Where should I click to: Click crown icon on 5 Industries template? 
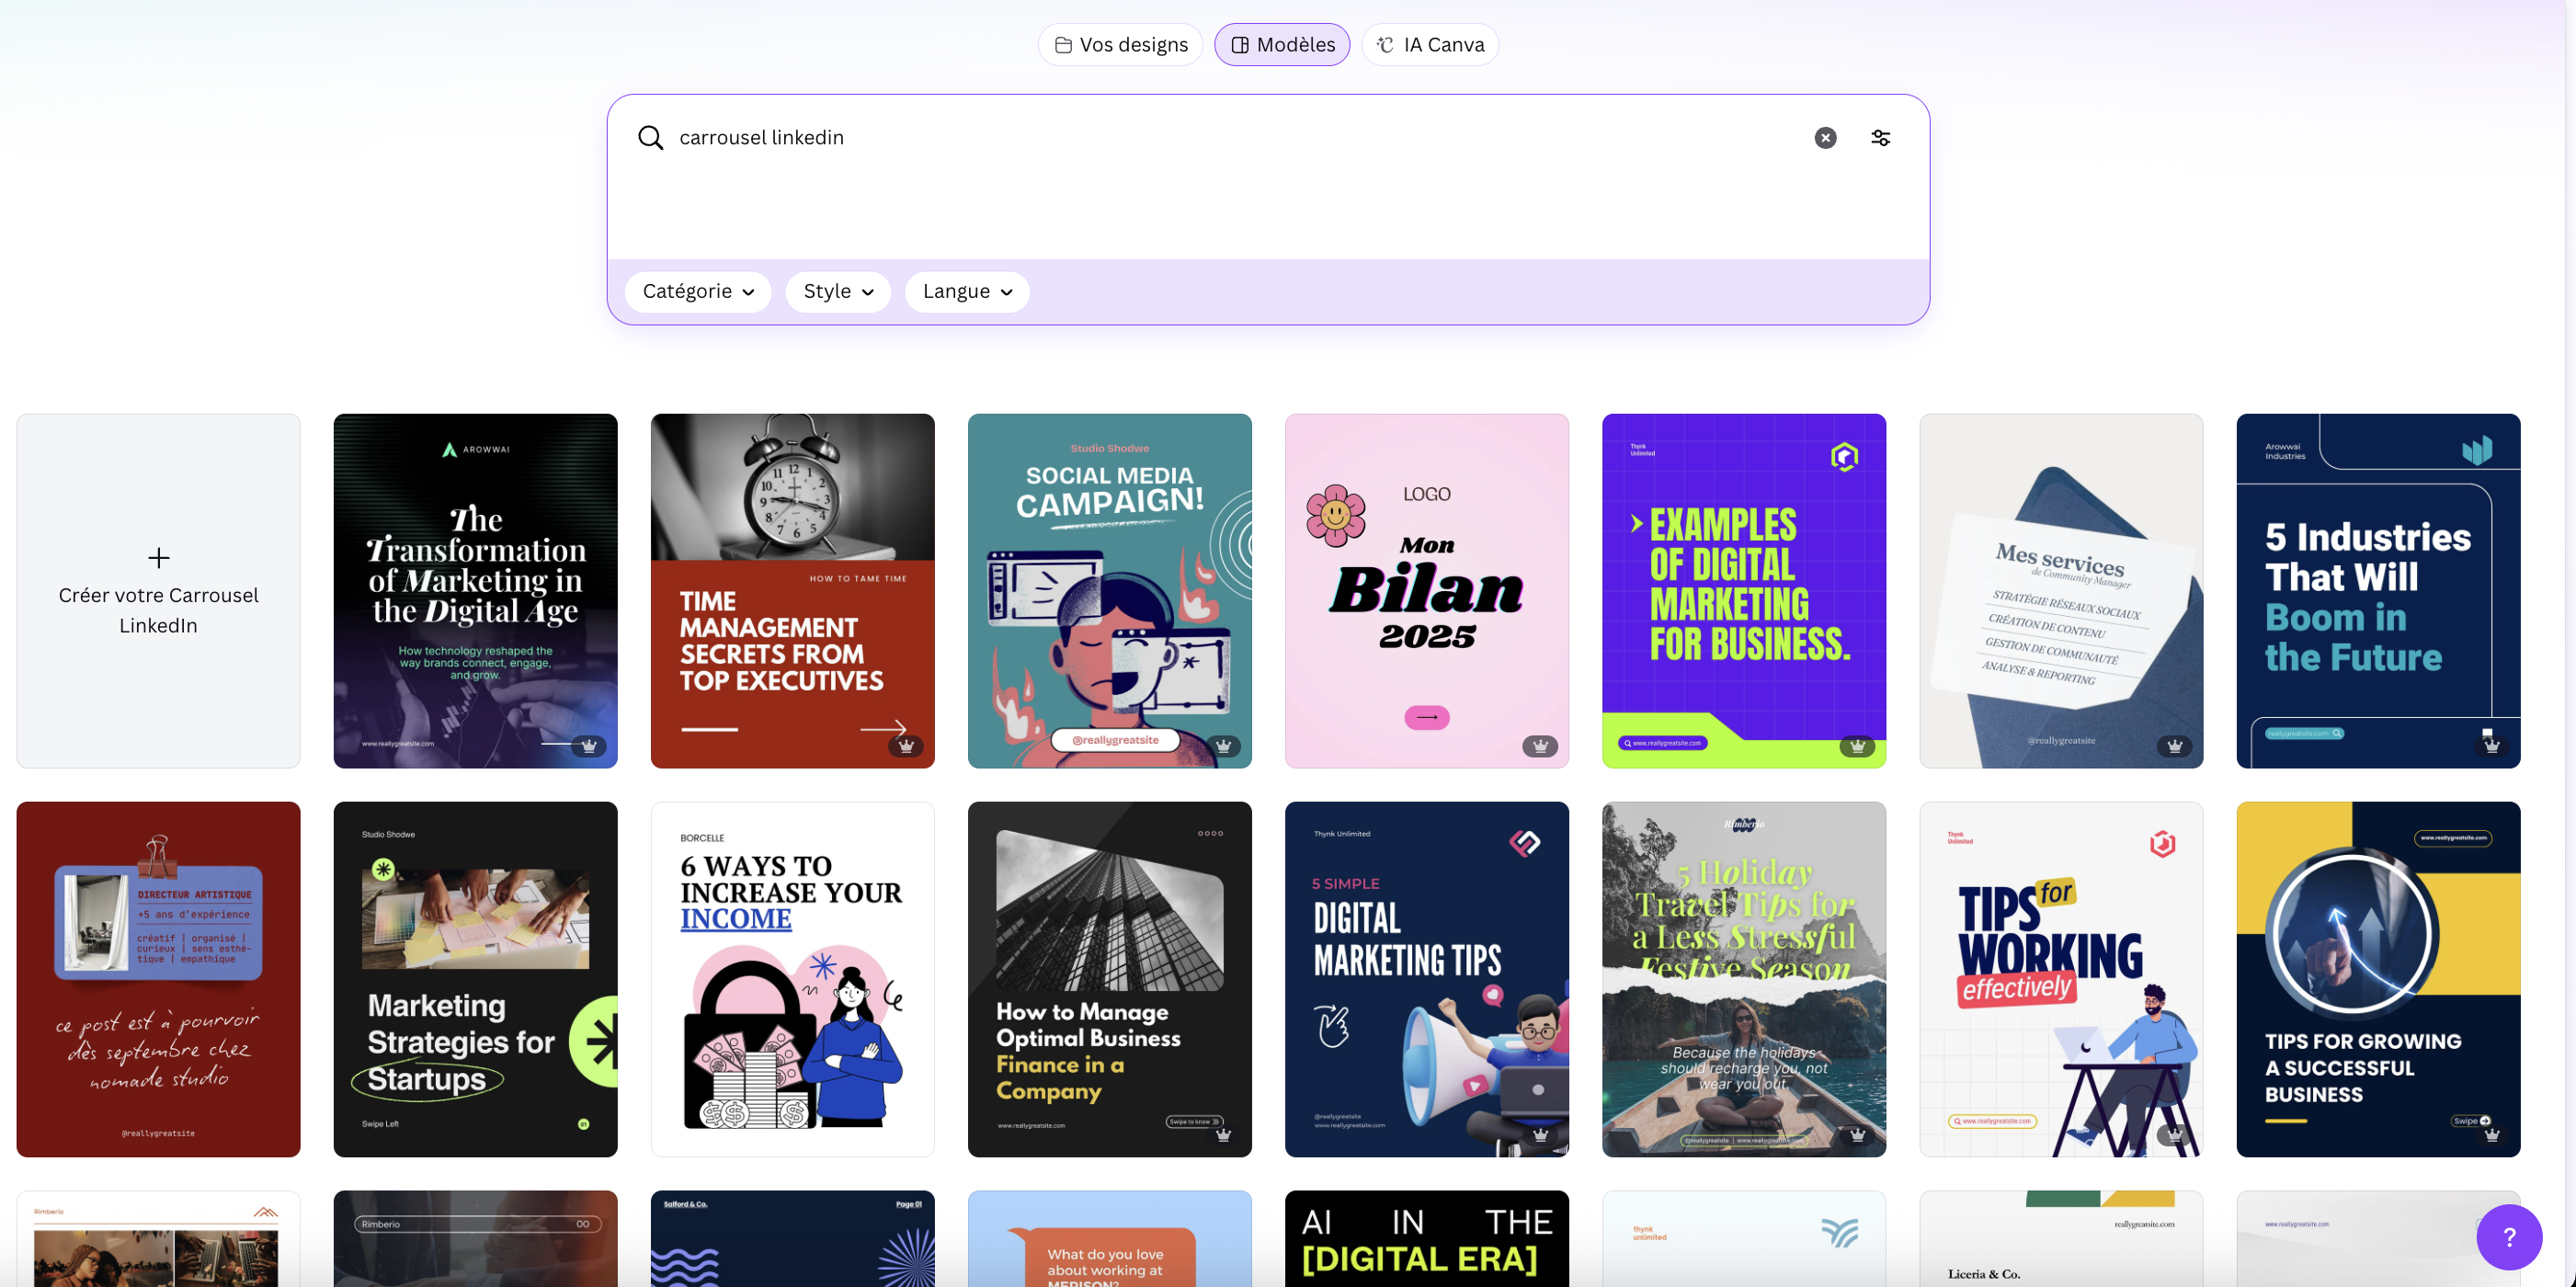click(x=2491, y=746)
